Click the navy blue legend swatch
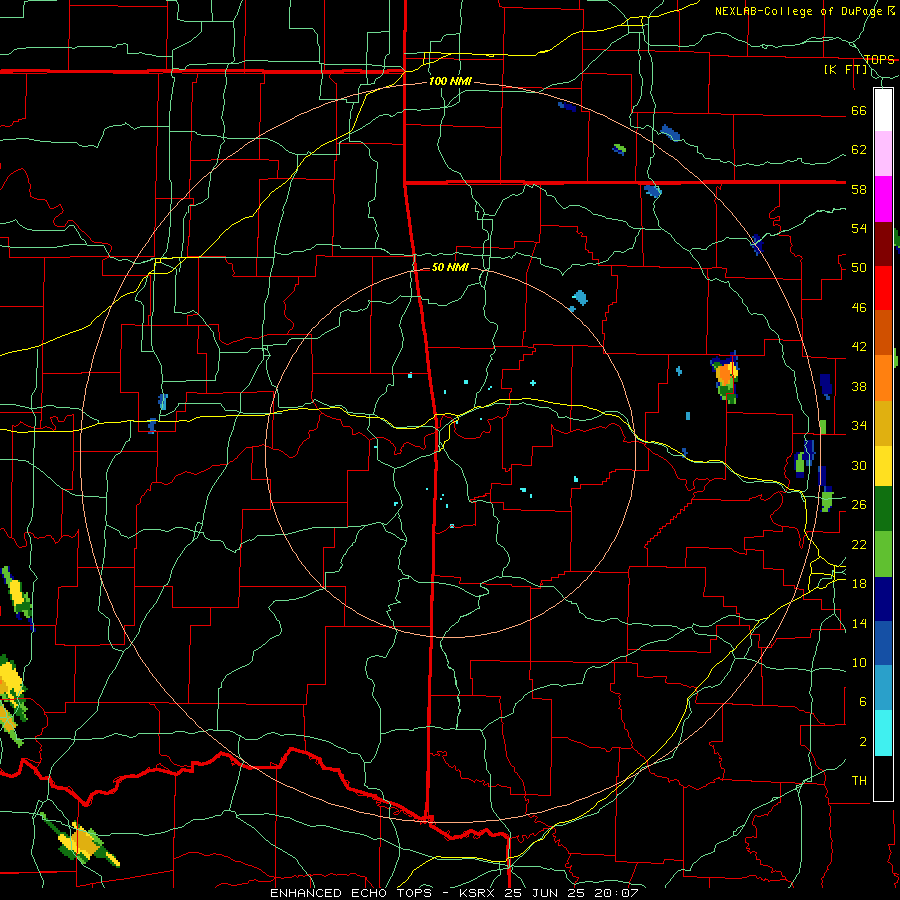Viewport: 900px width, 900px height. [x=883, y=599]
